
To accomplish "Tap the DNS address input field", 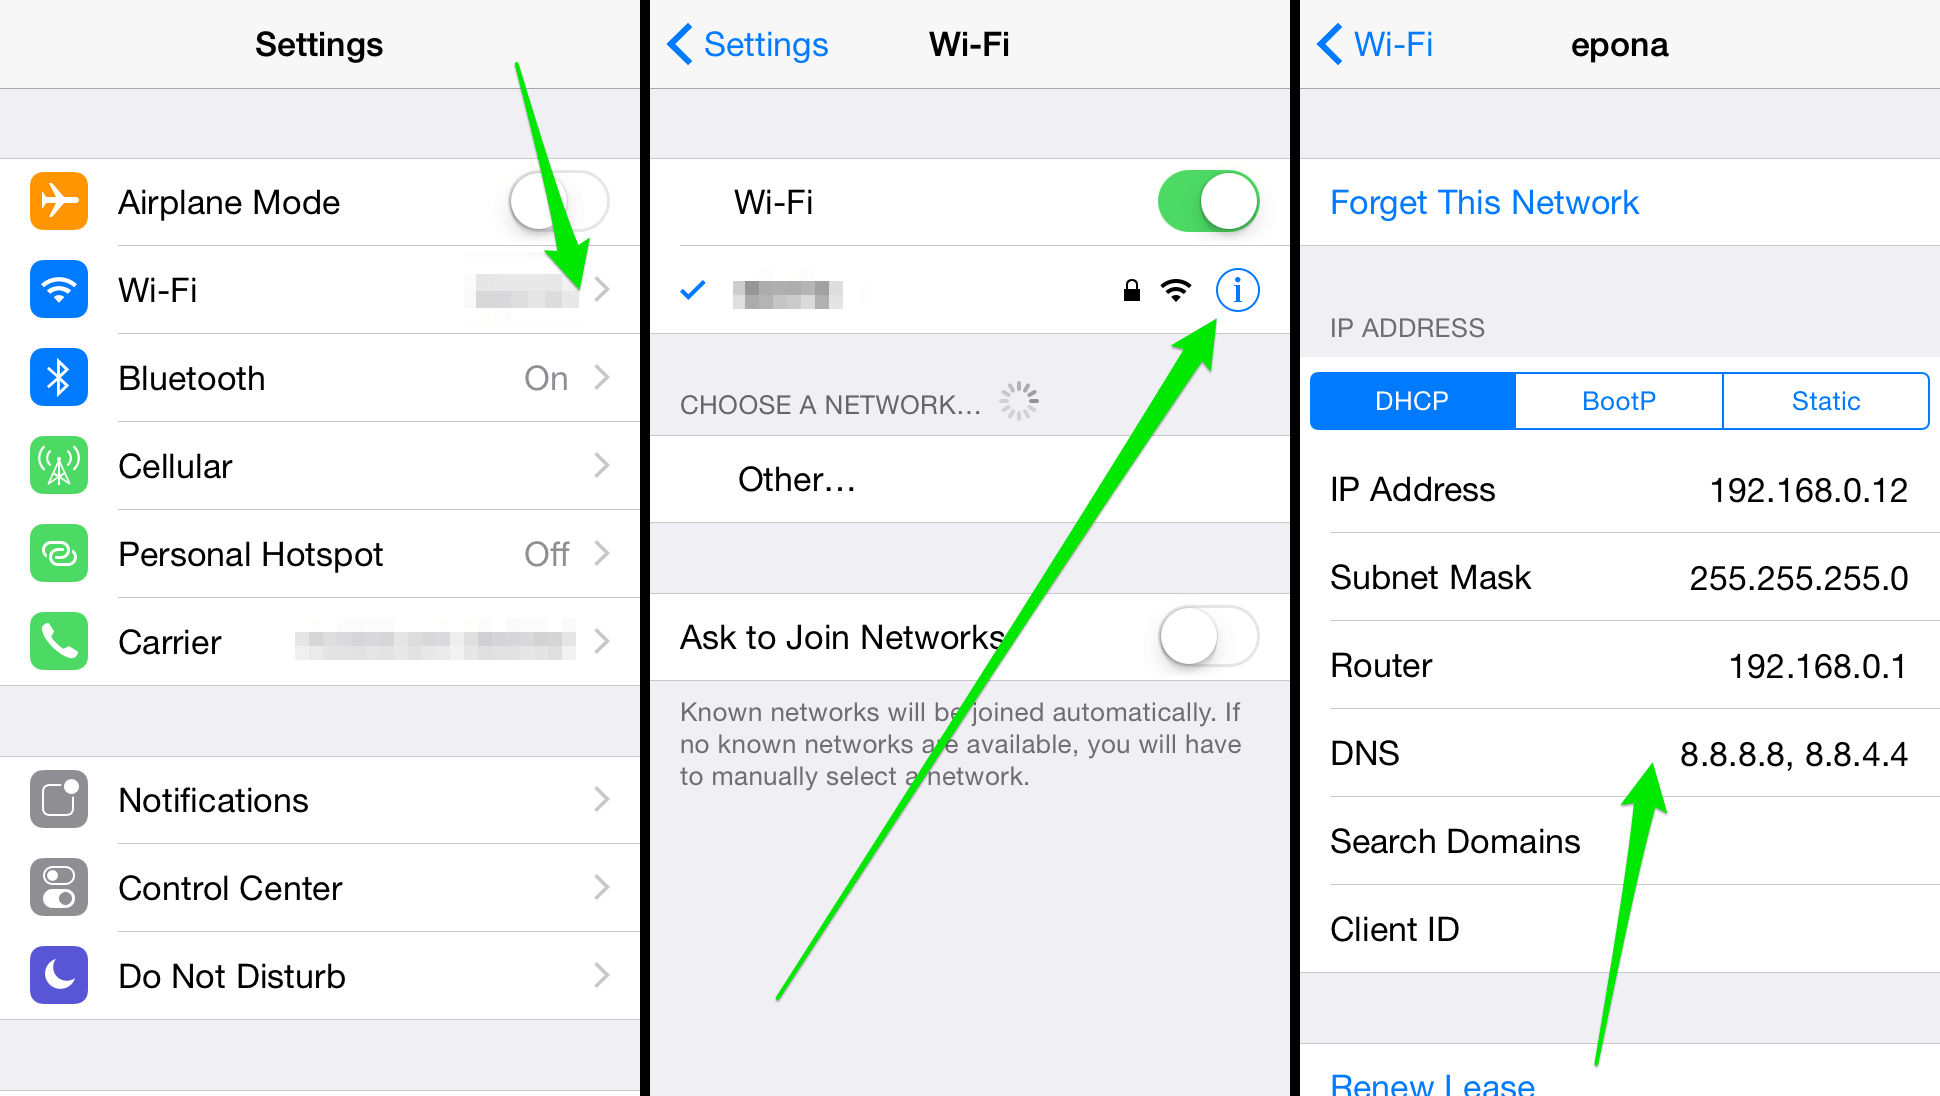I will point(1799,756).
